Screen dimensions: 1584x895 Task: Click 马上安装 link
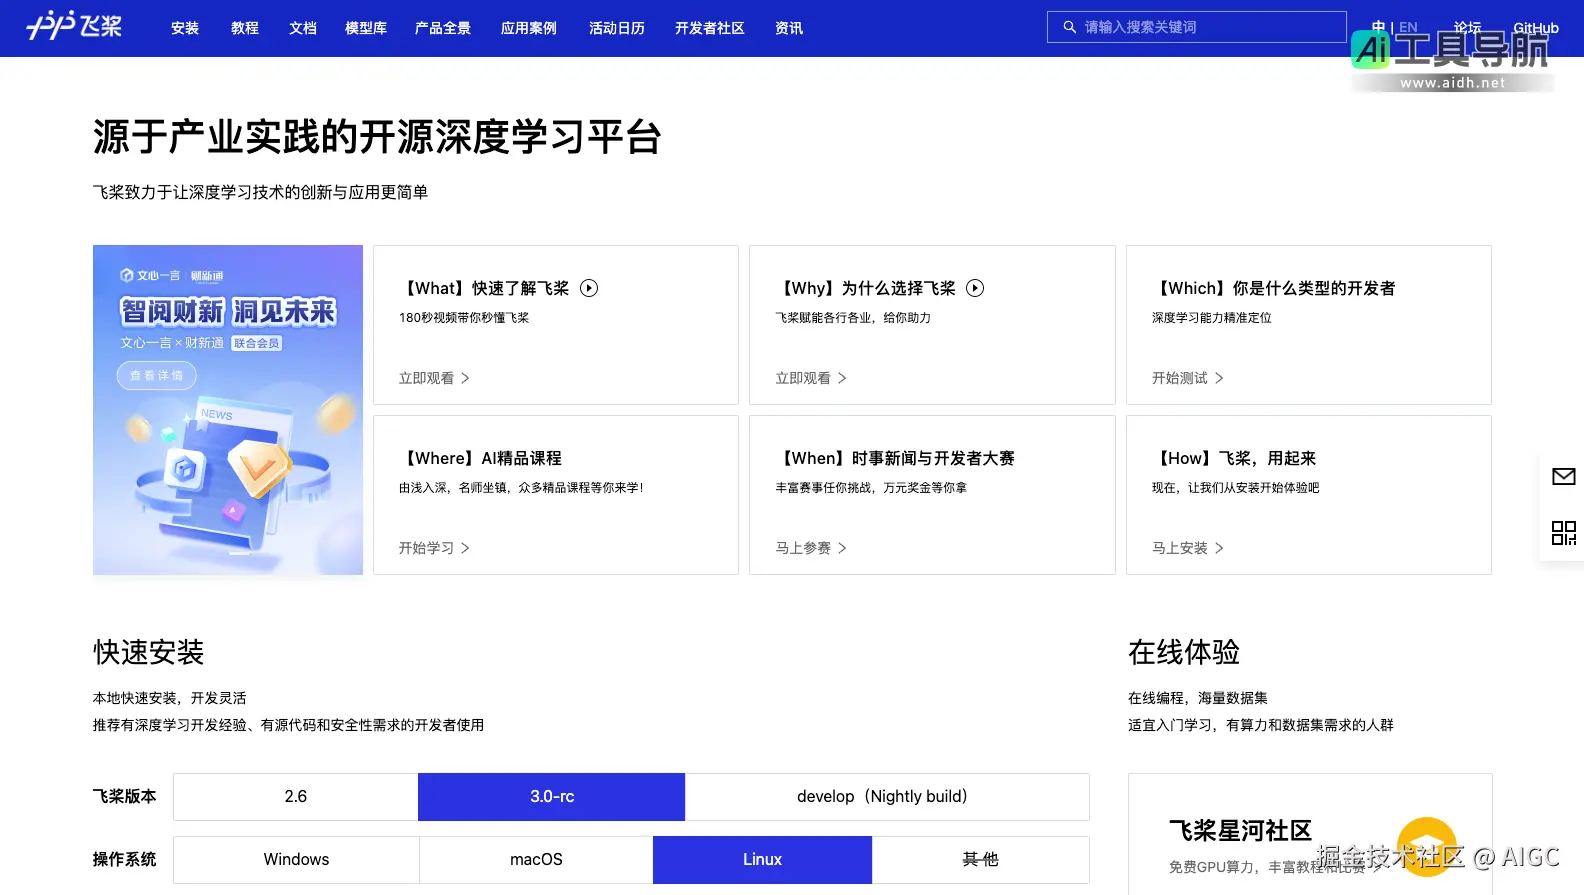[x=1180, y=548]
